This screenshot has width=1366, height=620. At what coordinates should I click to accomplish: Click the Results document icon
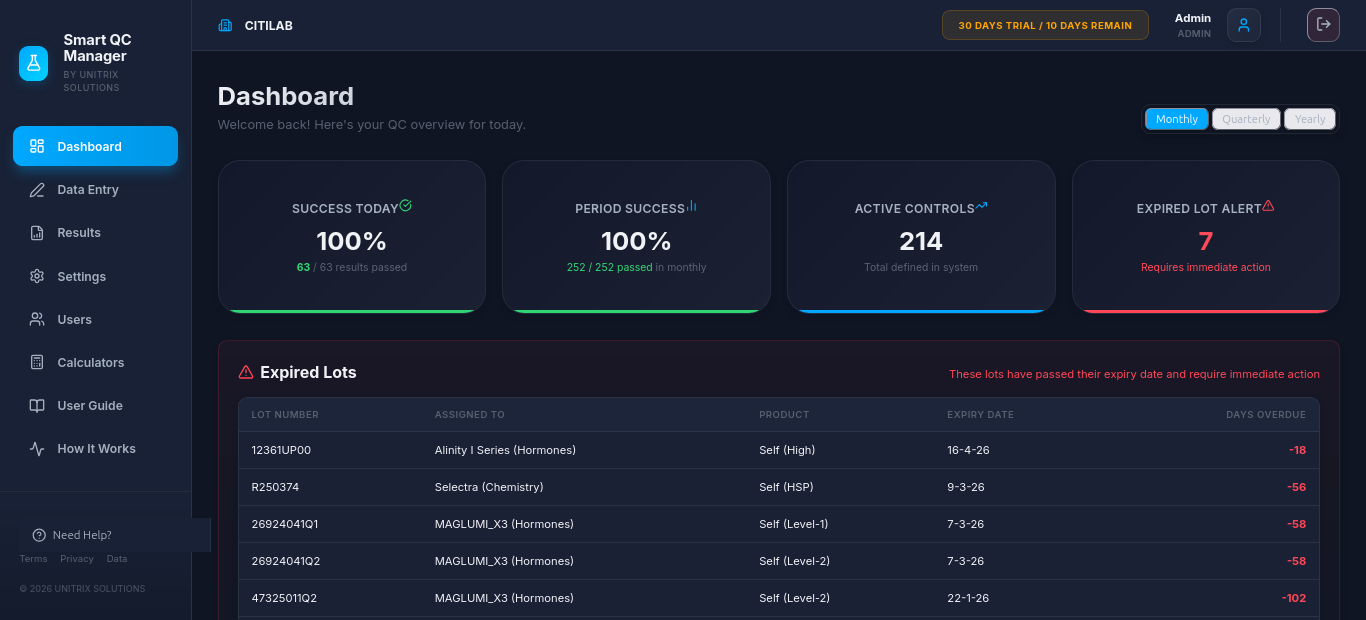tap(37, 233)
